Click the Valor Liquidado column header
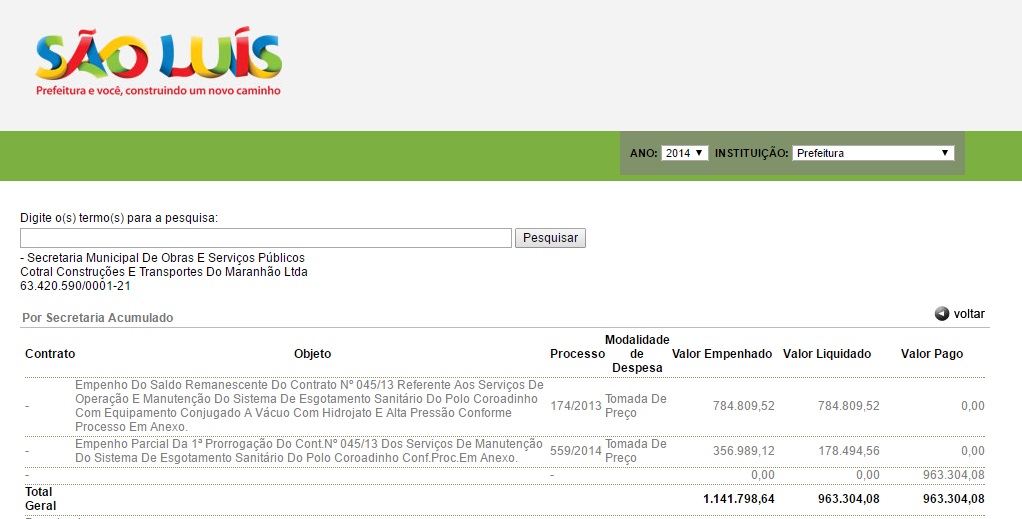Viewport: 1022px width, 519px height. click(x=827, y=354)
